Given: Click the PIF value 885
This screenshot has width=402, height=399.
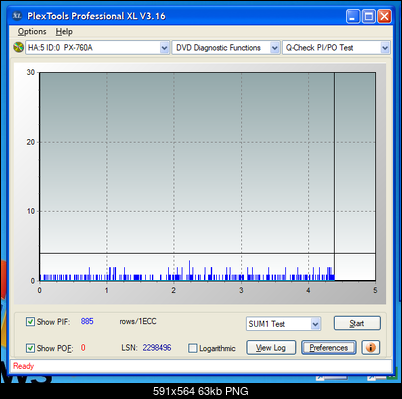Looking at the screenshot, I should click(87, 321).
